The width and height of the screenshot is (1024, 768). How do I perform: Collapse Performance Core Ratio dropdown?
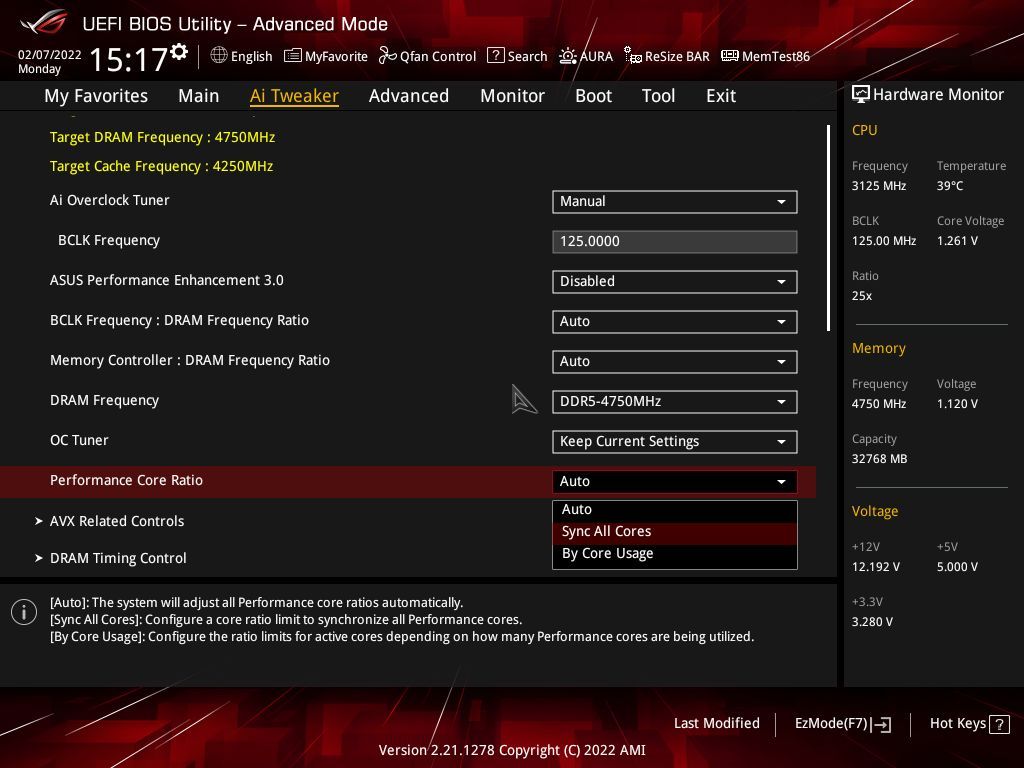coord(675,481)
